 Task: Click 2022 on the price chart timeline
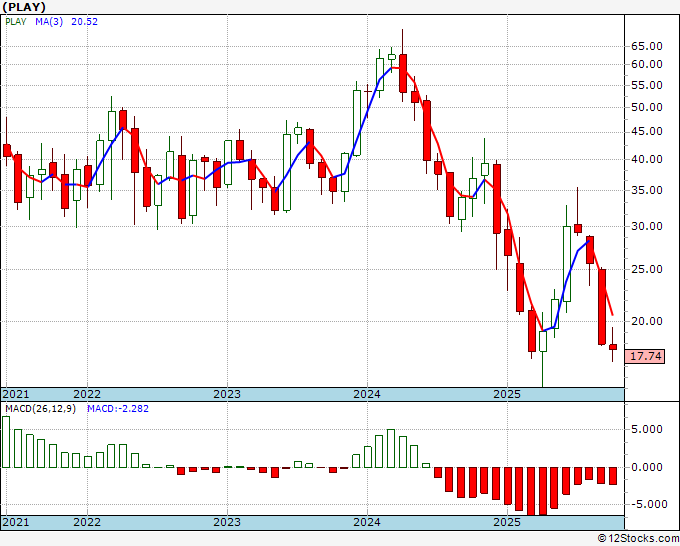point(87,394)
